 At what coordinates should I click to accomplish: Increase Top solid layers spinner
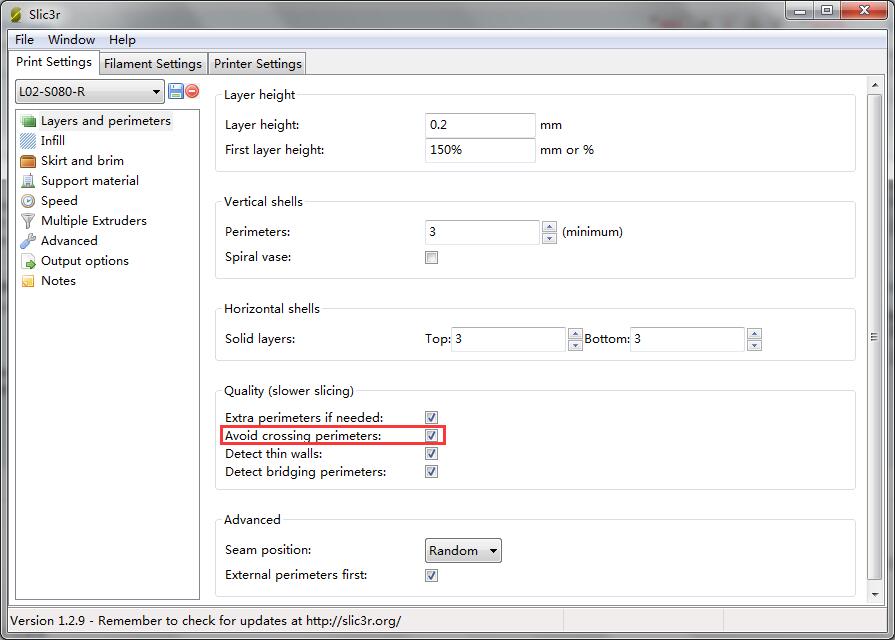click(575, 333)
